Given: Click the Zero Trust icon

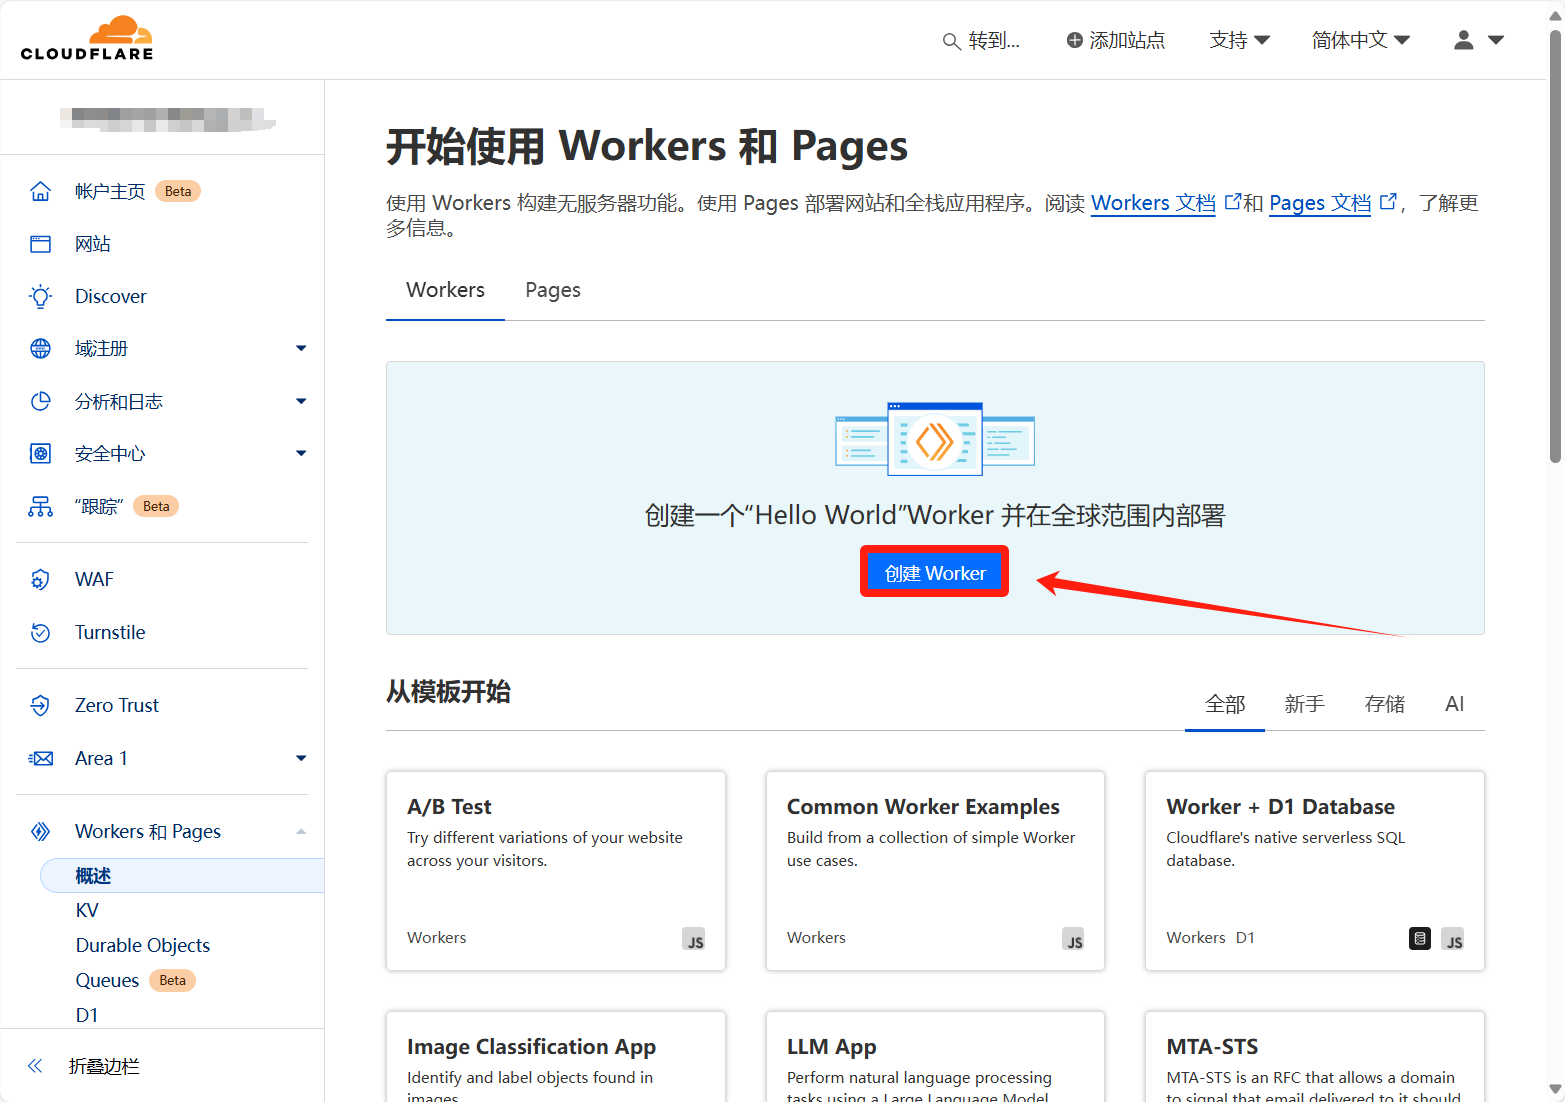Looking at the screenshot, I should tap(40, 706).
